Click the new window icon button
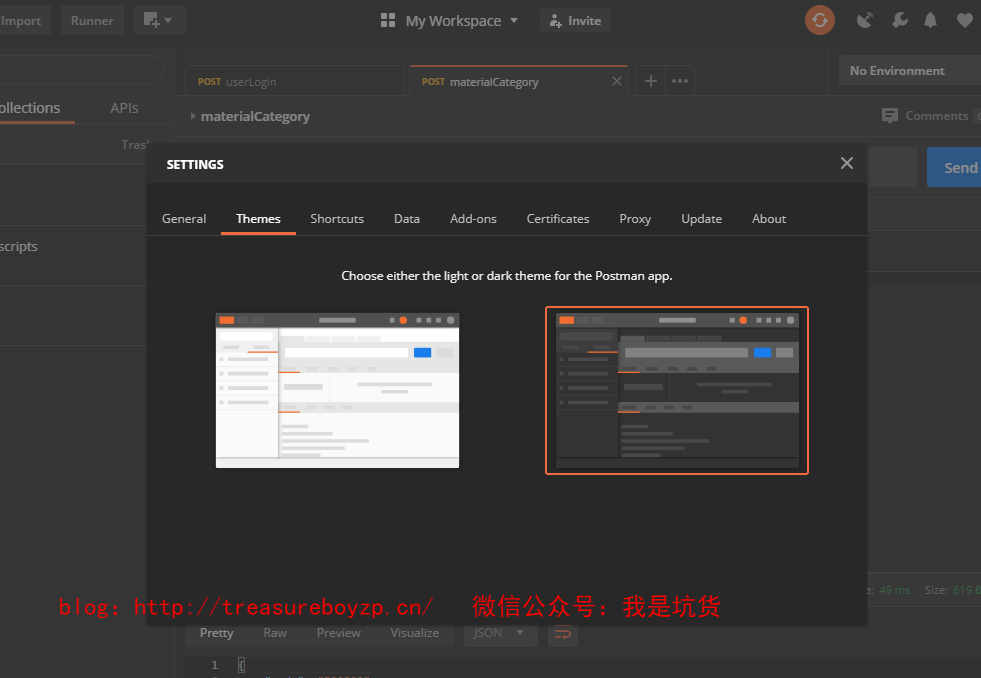This screenshot has width=981, height=678. tap(151, 20)
